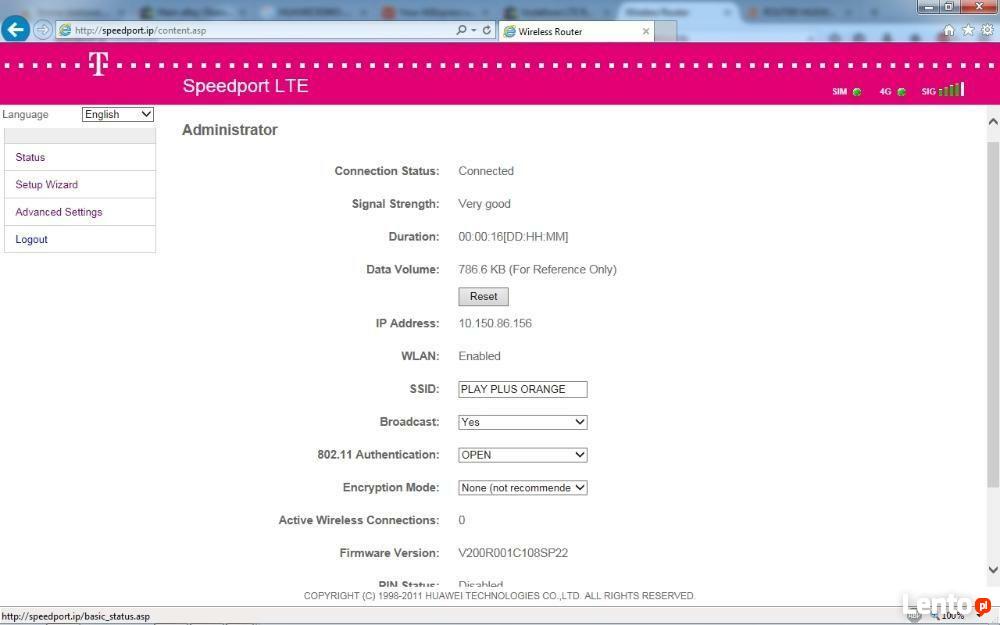Expand the Encryption Mode dropdown
The width and height of the screenshot is (1000, 625).
point(523,488)
